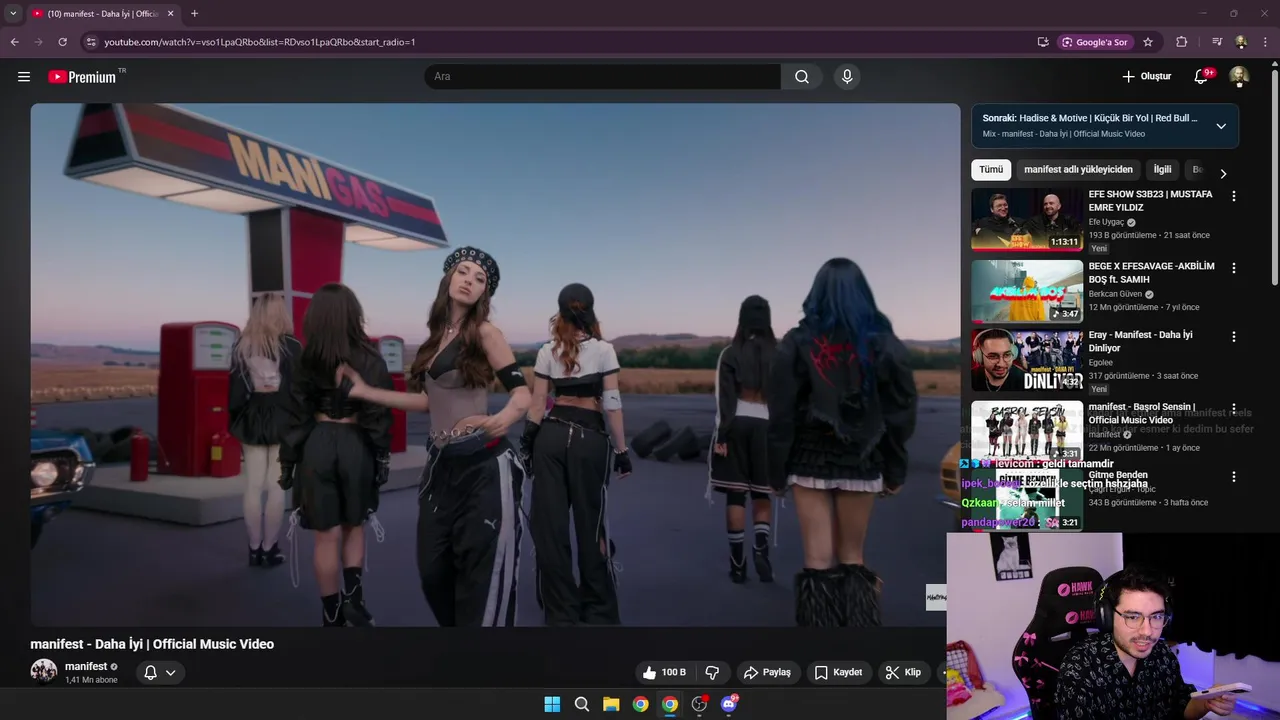Expand the Sonraki mix playlist panel
Image resolution: width=1280 pixels, height=720 pixels.
coord(1221,126)
